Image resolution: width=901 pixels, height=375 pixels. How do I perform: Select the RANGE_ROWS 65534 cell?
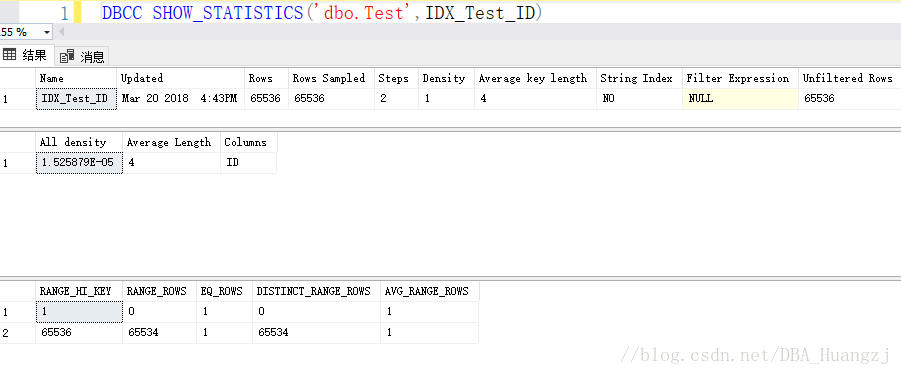click(x=160, y=333)
